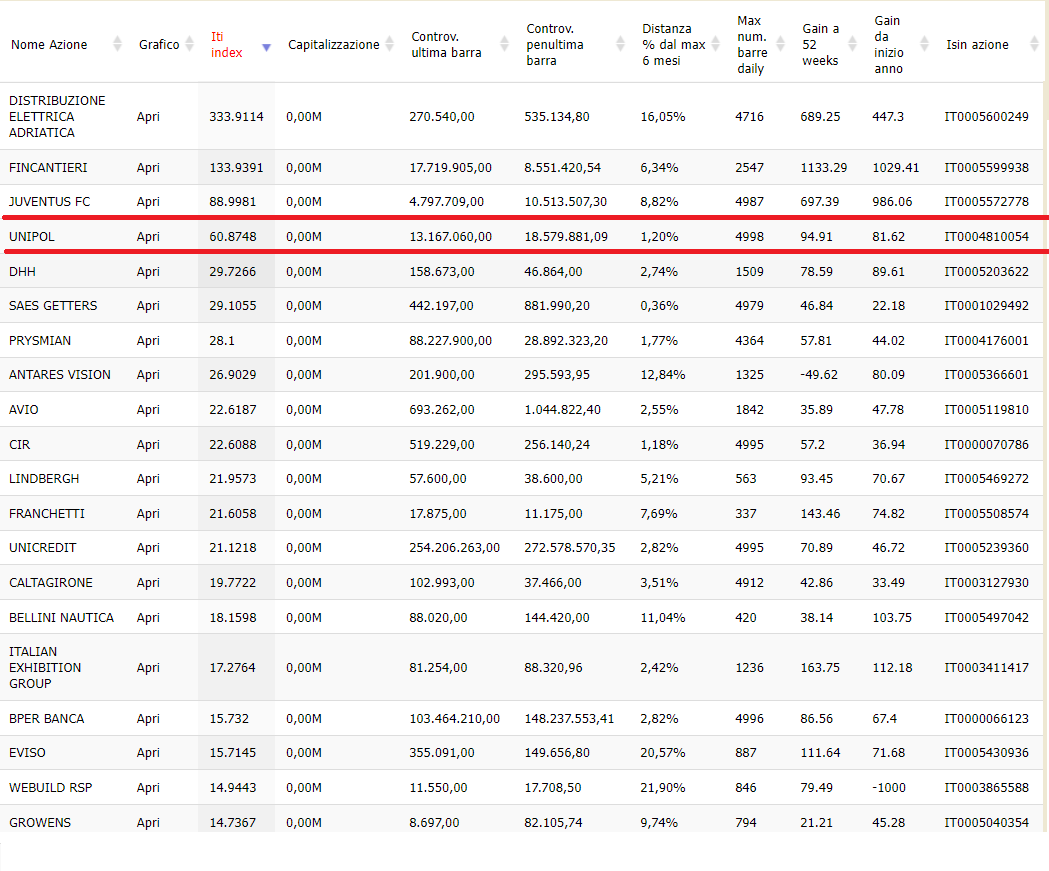Image resolution: width=1049 pixels, height=871 pixels.
Task: Sort by Controv. penultima barra arrows
Action: [x=620, y=44]
